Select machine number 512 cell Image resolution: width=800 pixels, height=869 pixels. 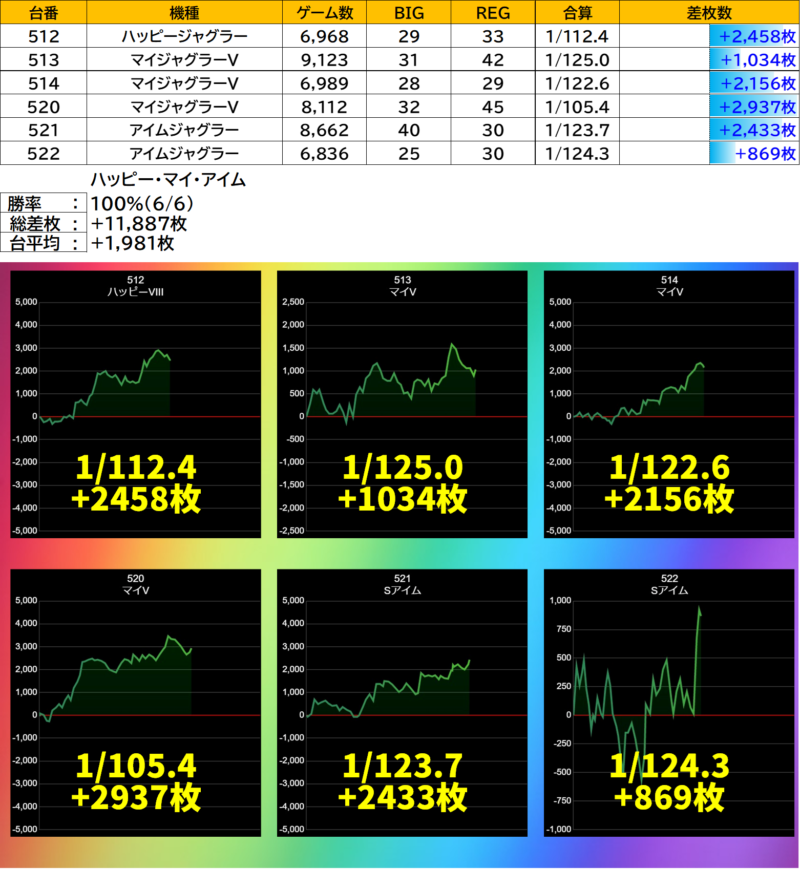(x=43, y=36)
